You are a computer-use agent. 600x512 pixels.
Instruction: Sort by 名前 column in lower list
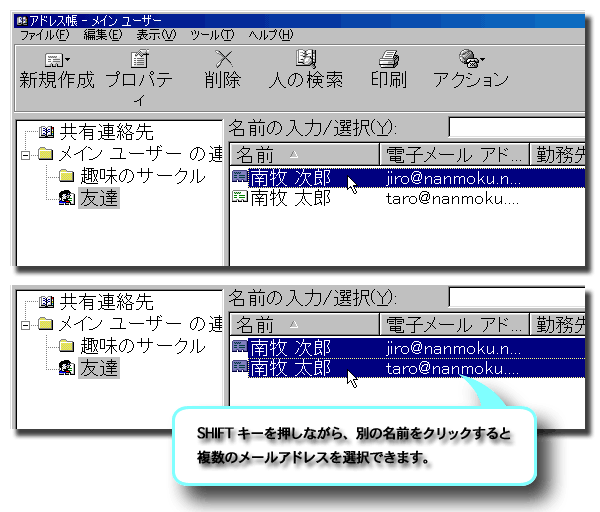click(304, 324)
